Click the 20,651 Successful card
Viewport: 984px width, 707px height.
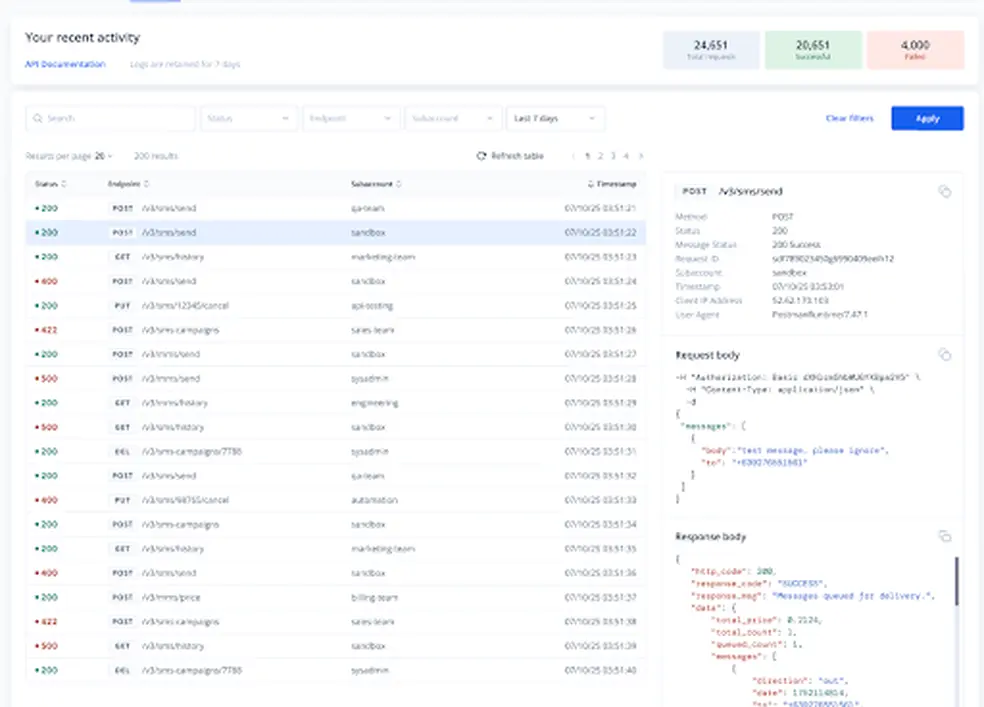pyautogui.click(x=813, y=50)
